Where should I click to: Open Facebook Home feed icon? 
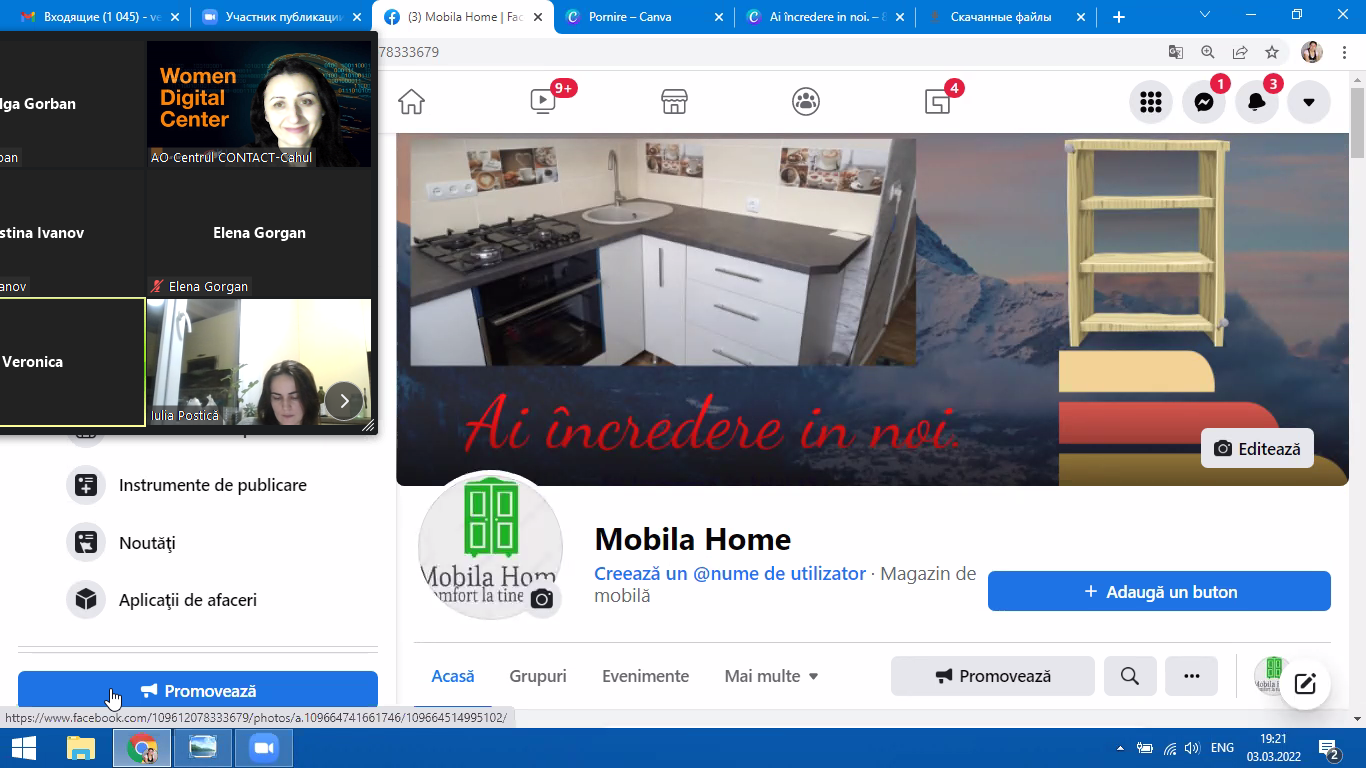pos(411,101)
